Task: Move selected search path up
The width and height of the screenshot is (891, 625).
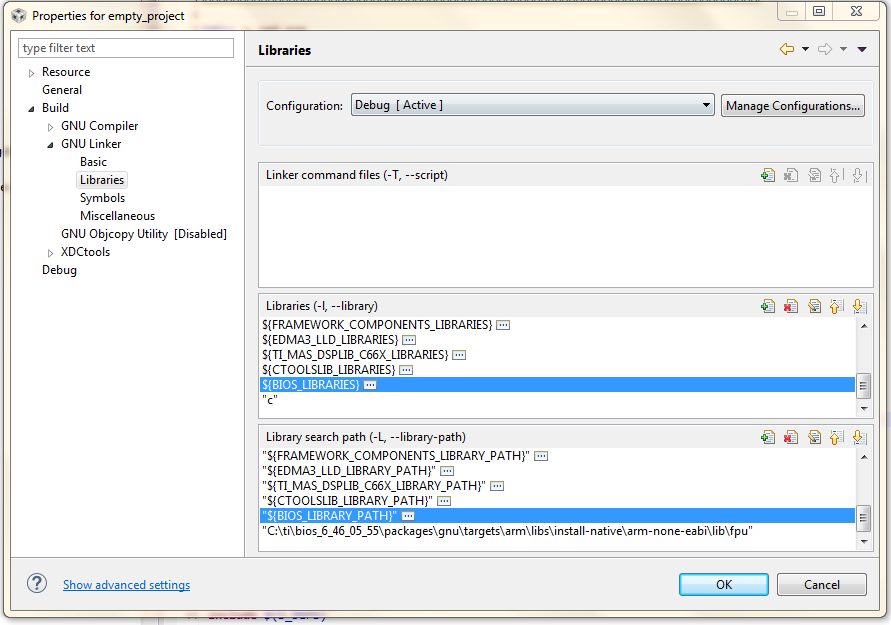Action: tap(836, 437)
